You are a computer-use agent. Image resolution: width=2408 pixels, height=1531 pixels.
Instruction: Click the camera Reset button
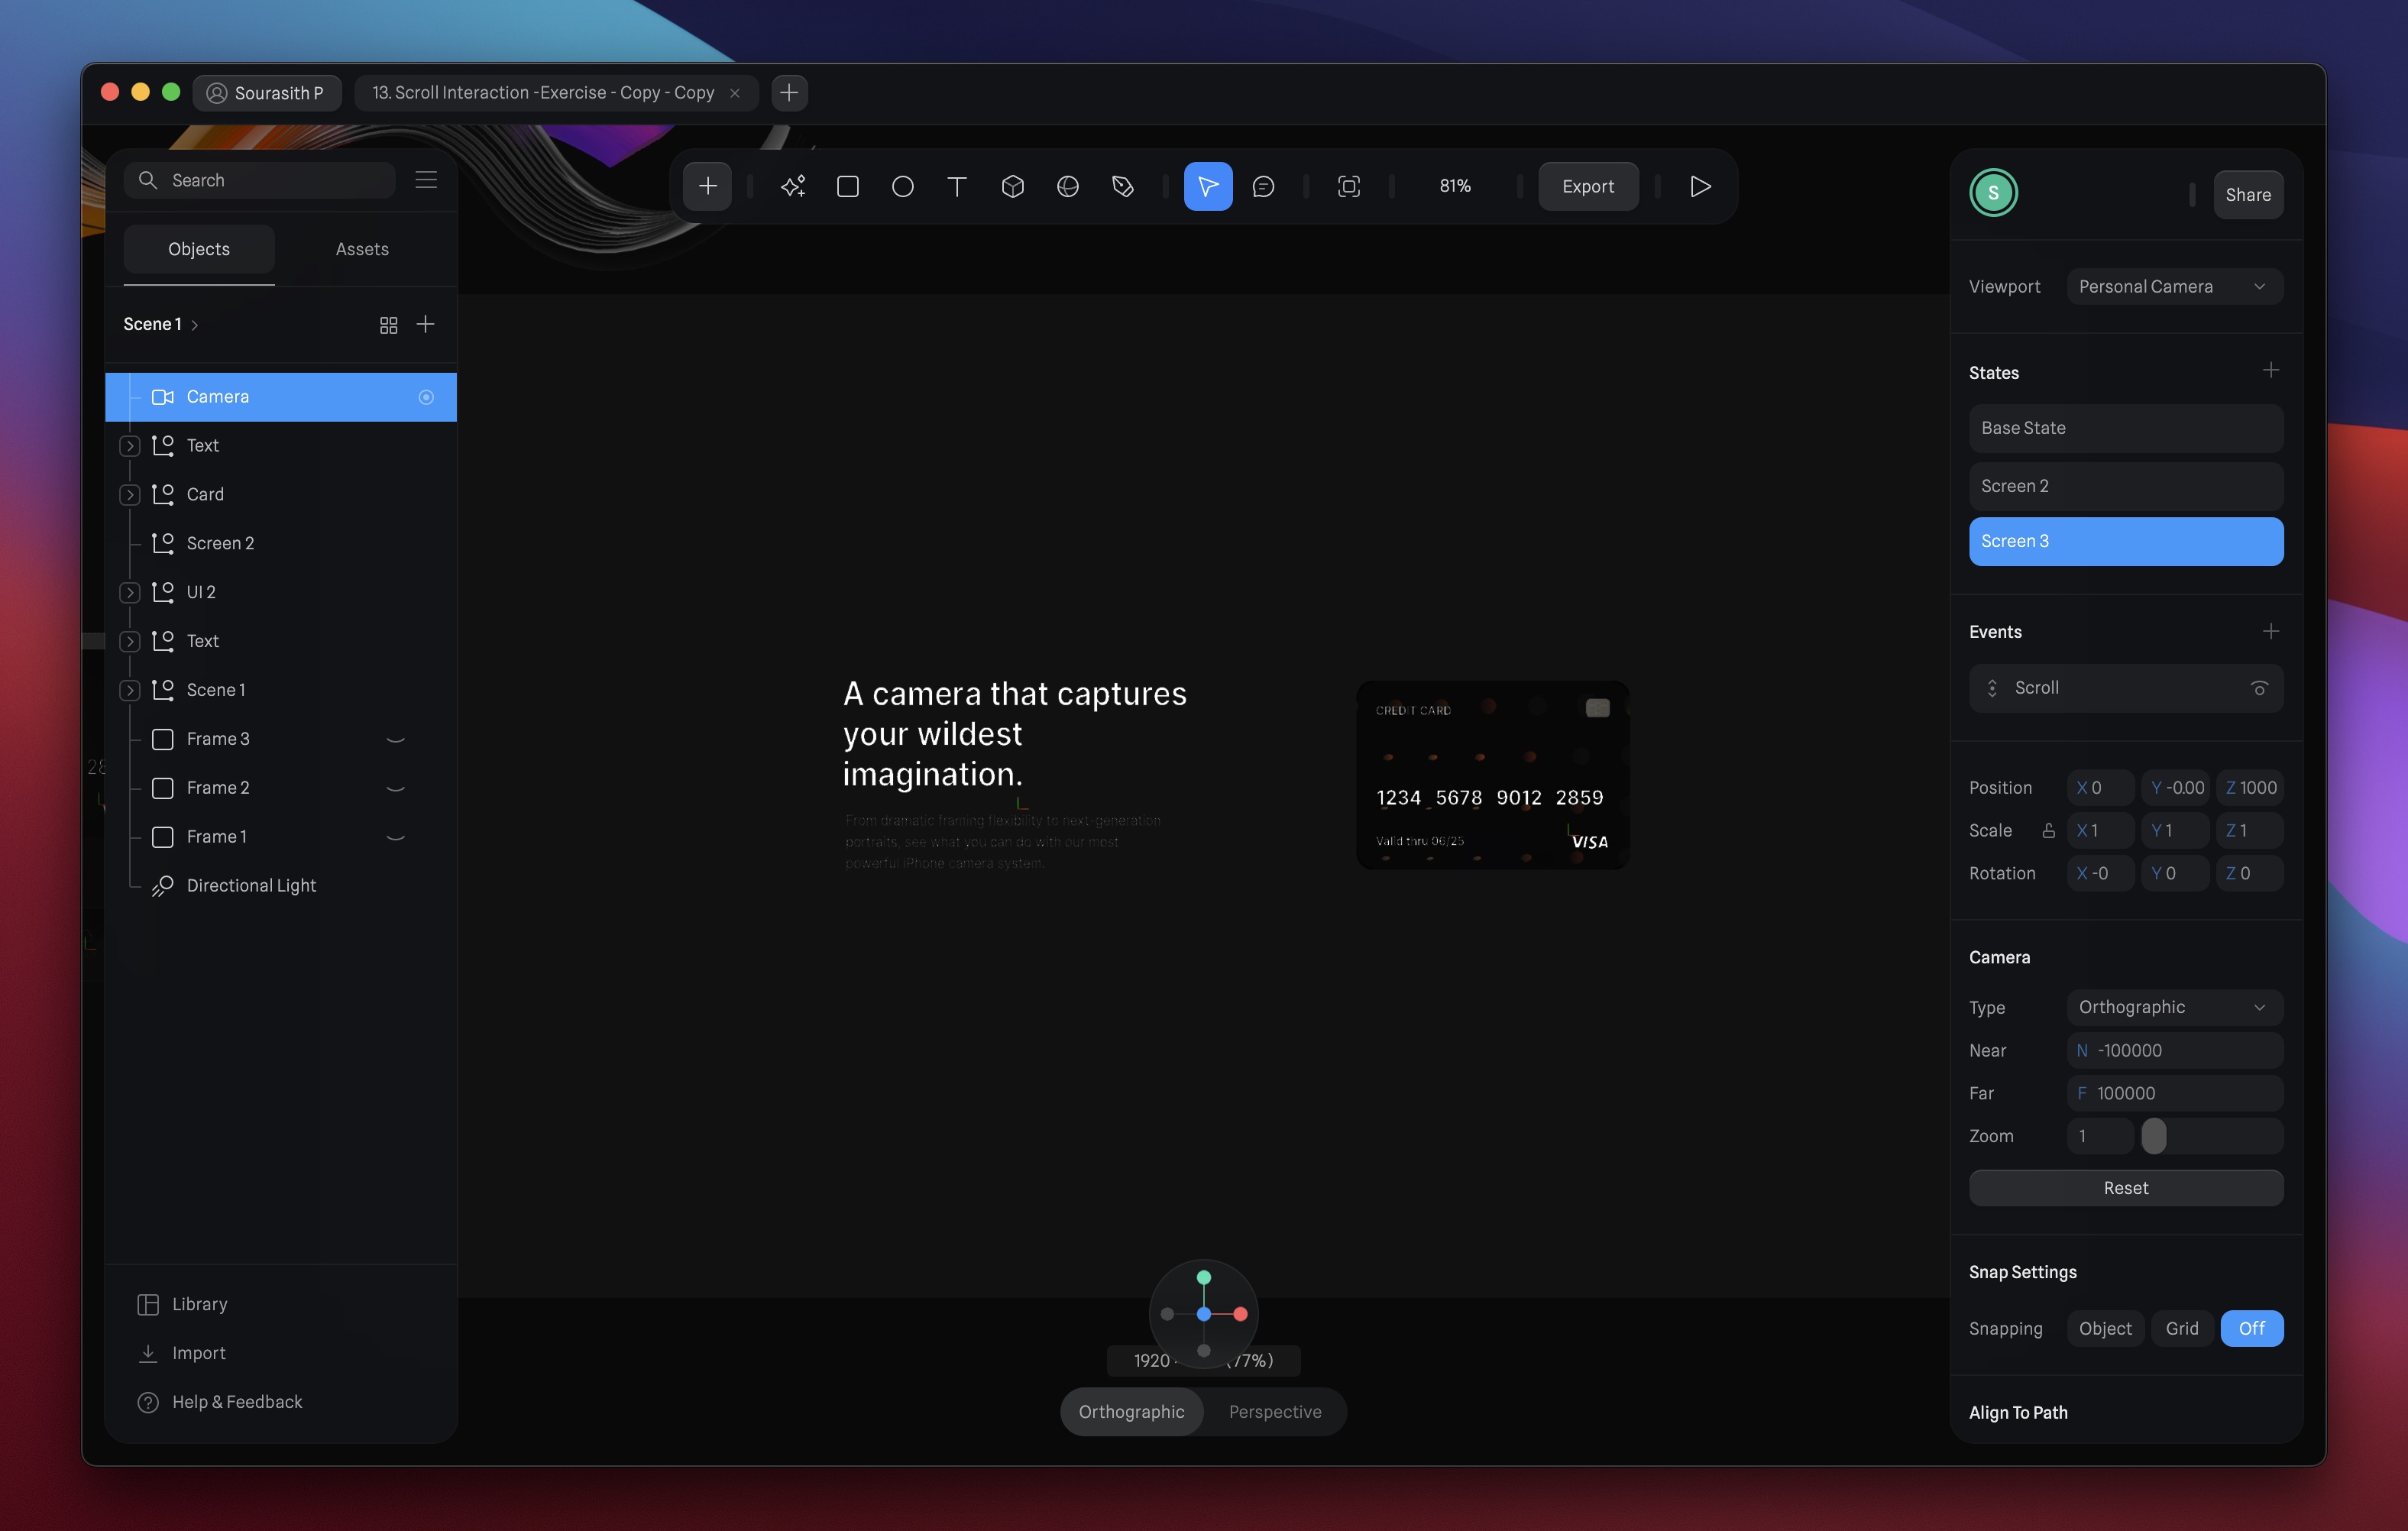point(2125,1188)
